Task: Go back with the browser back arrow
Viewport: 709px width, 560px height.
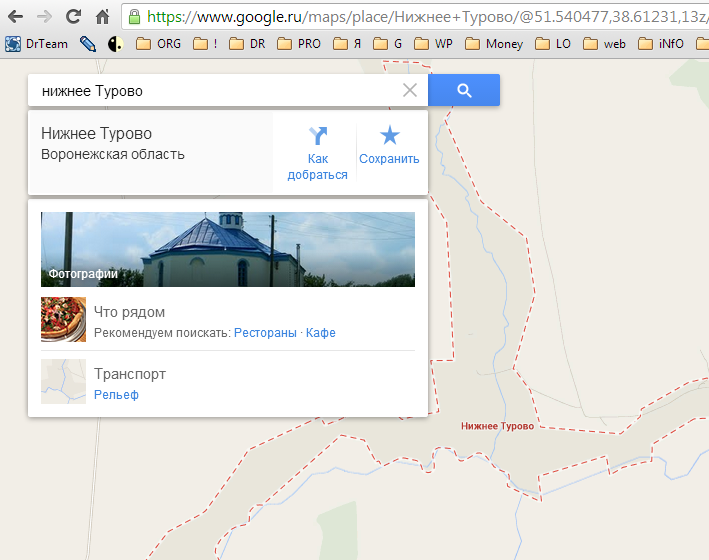Action: (15, 17)
